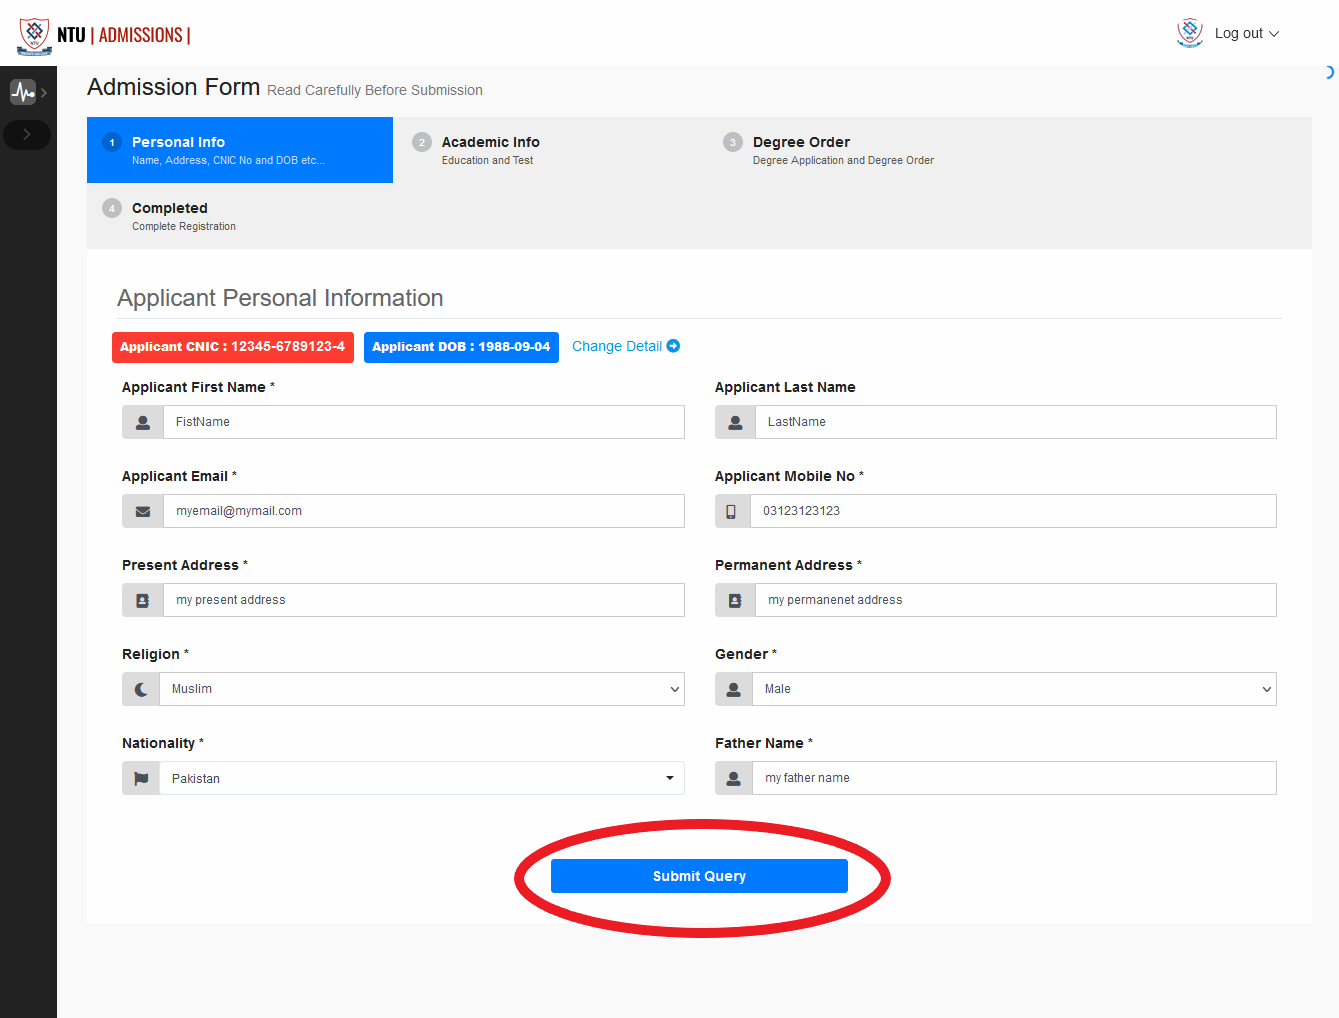Expand the sidebar using the dark chevron button
The height and width of the screenshot is (1018, 1339).
(x=27, y=134)
